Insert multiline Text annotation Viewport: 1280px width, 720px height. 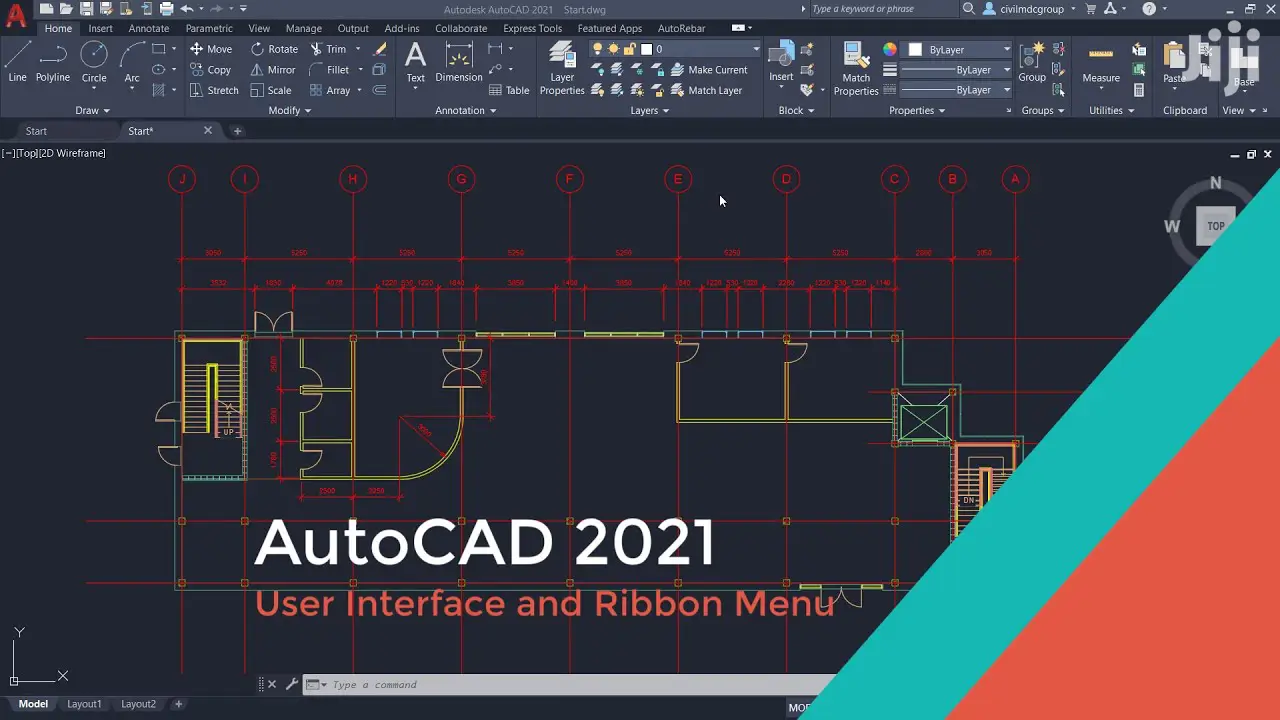click(x=415, y=62)
